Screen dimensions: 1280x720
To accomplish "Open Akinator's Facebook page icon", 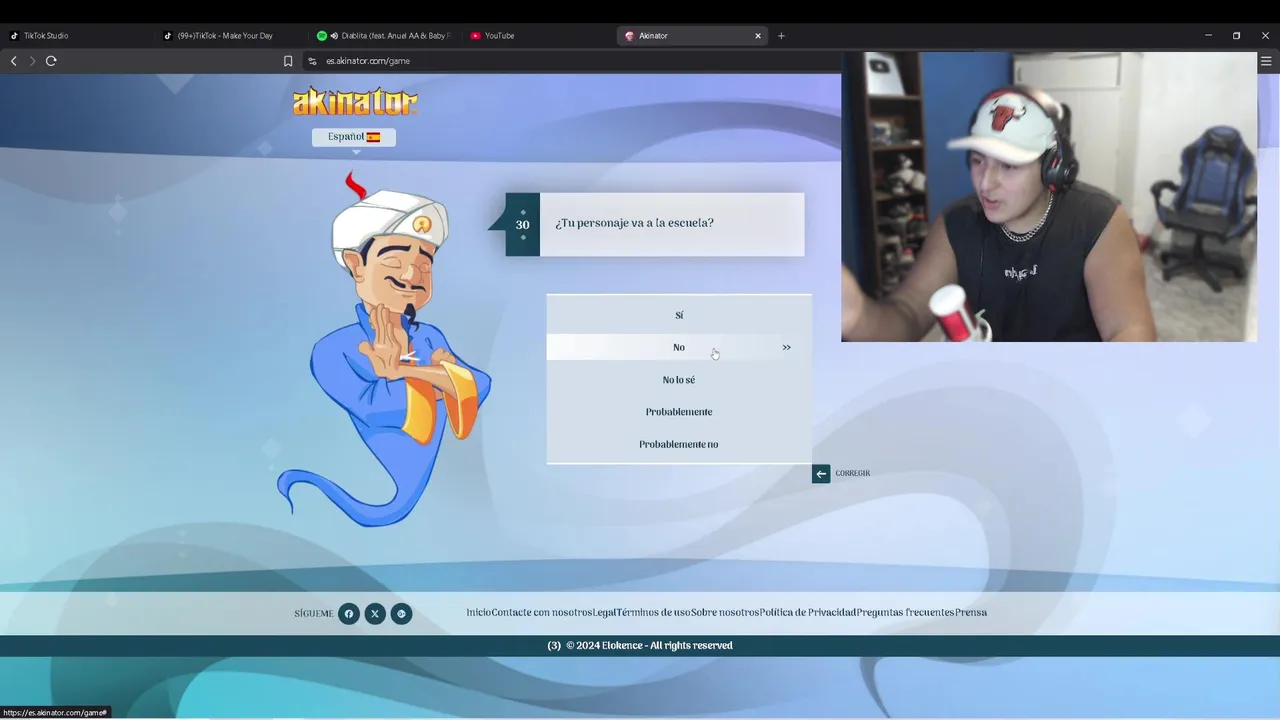I will click(x=349, y=614).
